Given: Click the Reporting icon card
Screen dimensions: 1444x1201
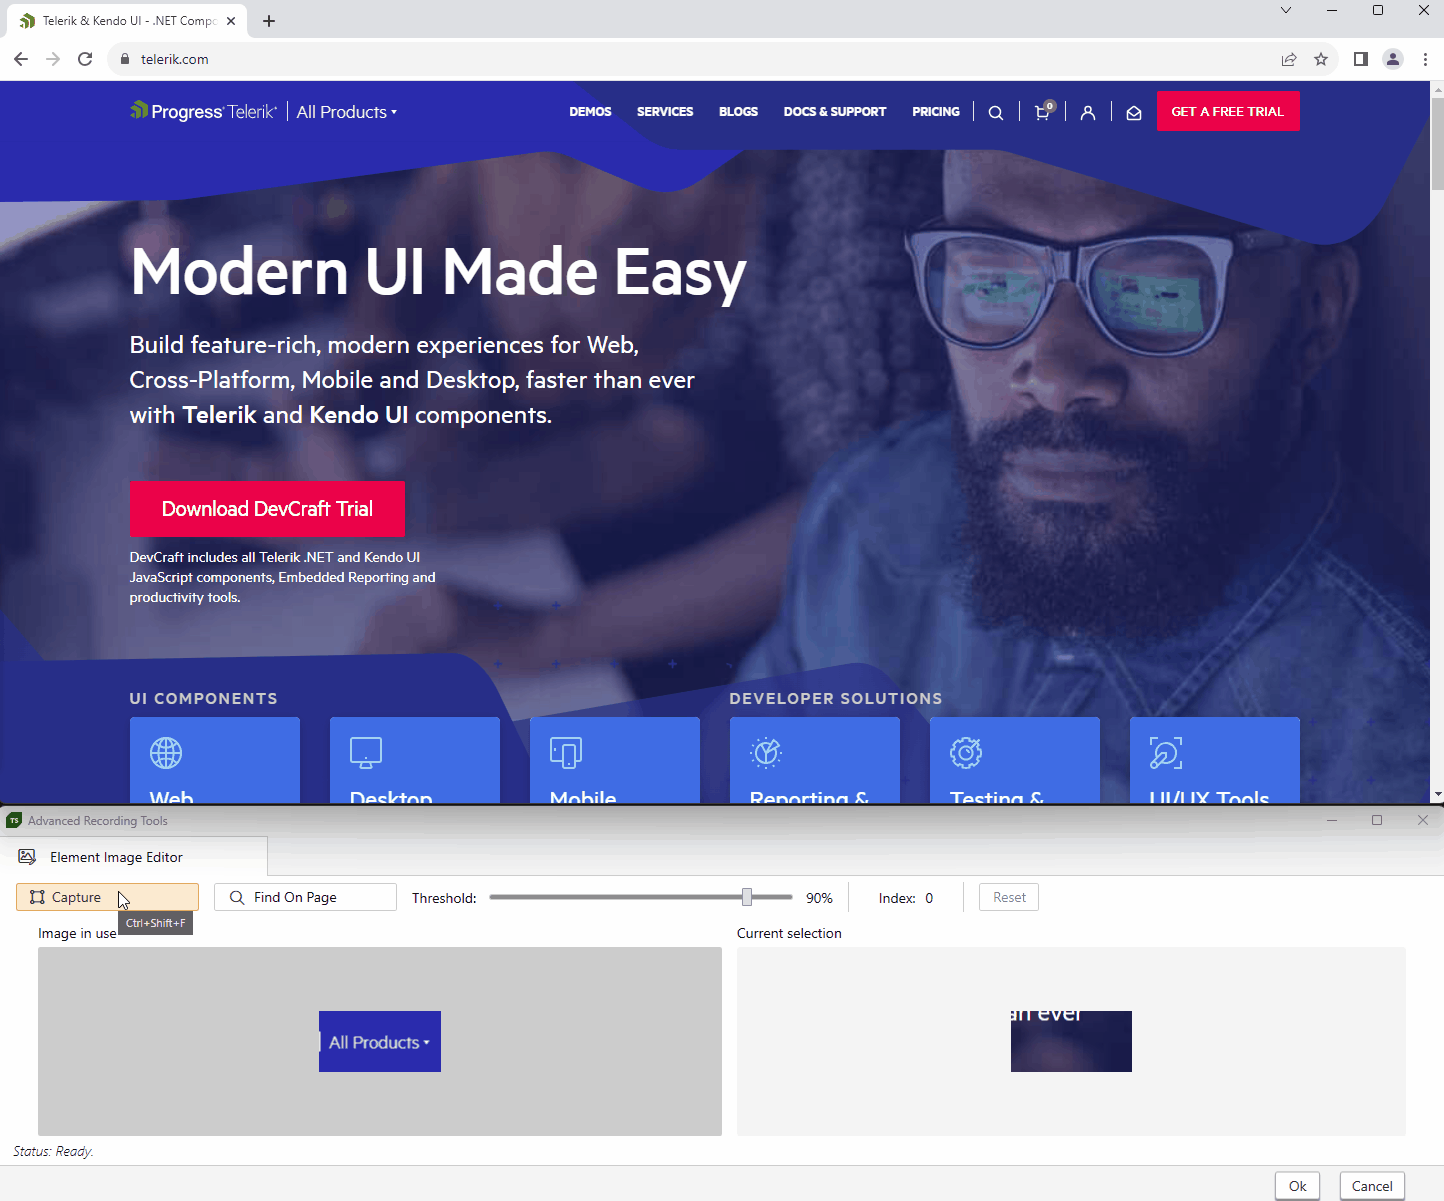Looking at the screenshot, I should [815, 760].
